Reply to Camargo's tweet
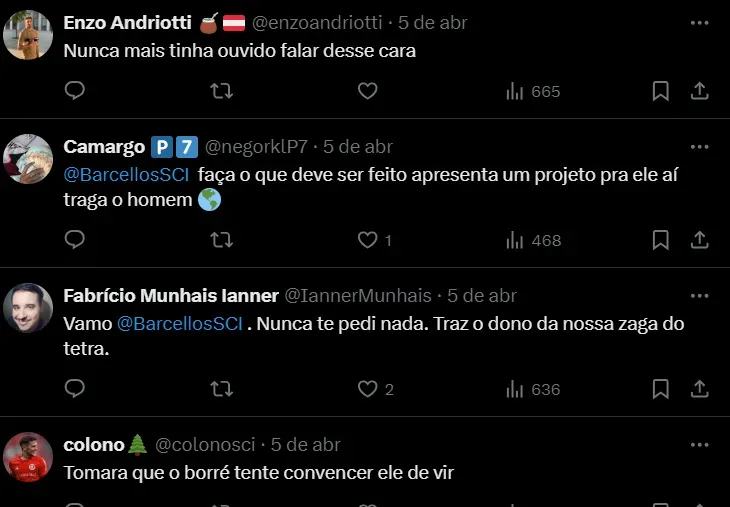The width and height of the screenshot is (730, 507). click(x=75, y=240)
